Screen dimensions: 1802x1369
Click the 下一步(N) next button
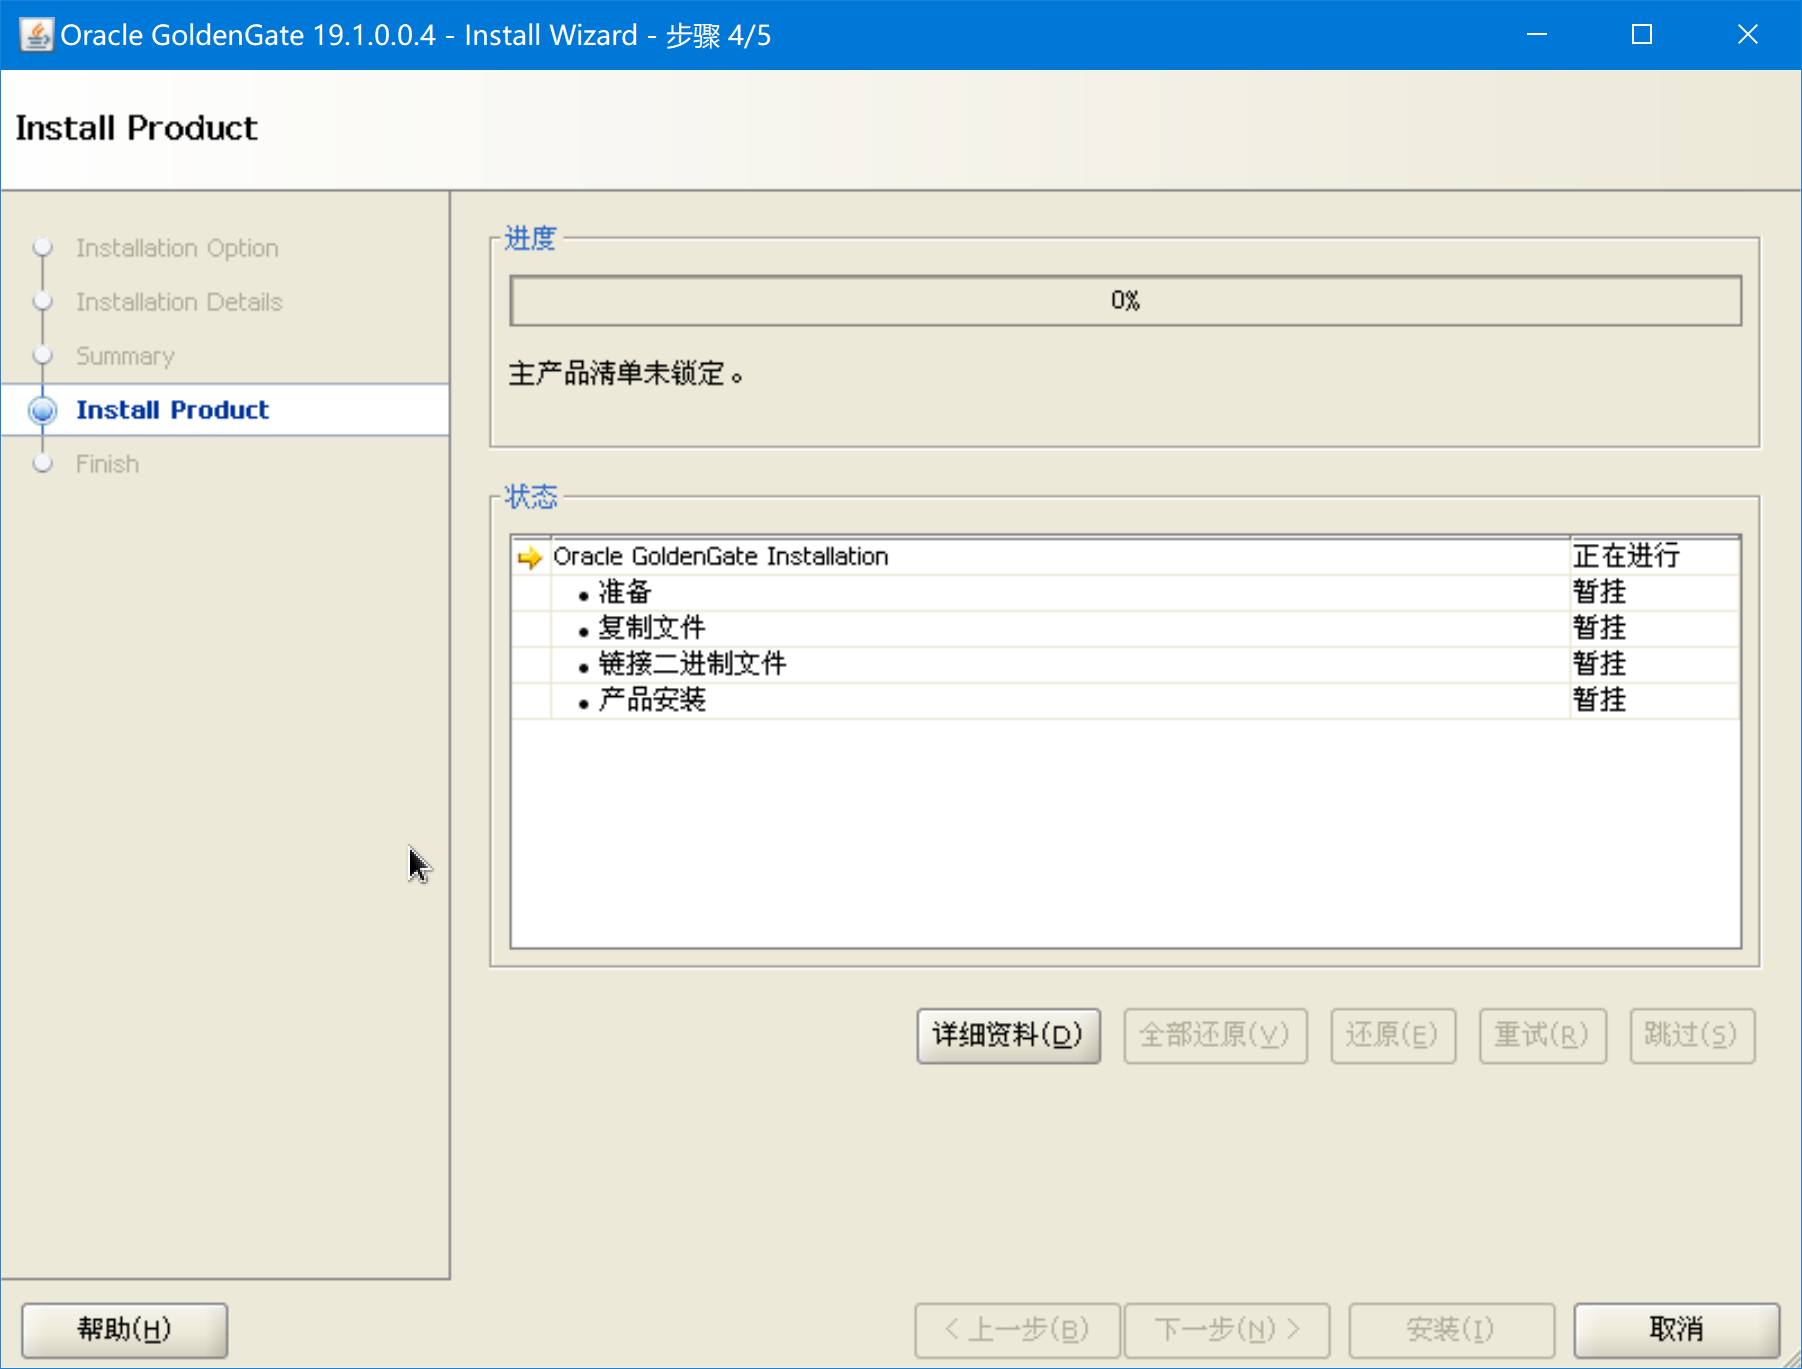click(x=1227, y=1329)
